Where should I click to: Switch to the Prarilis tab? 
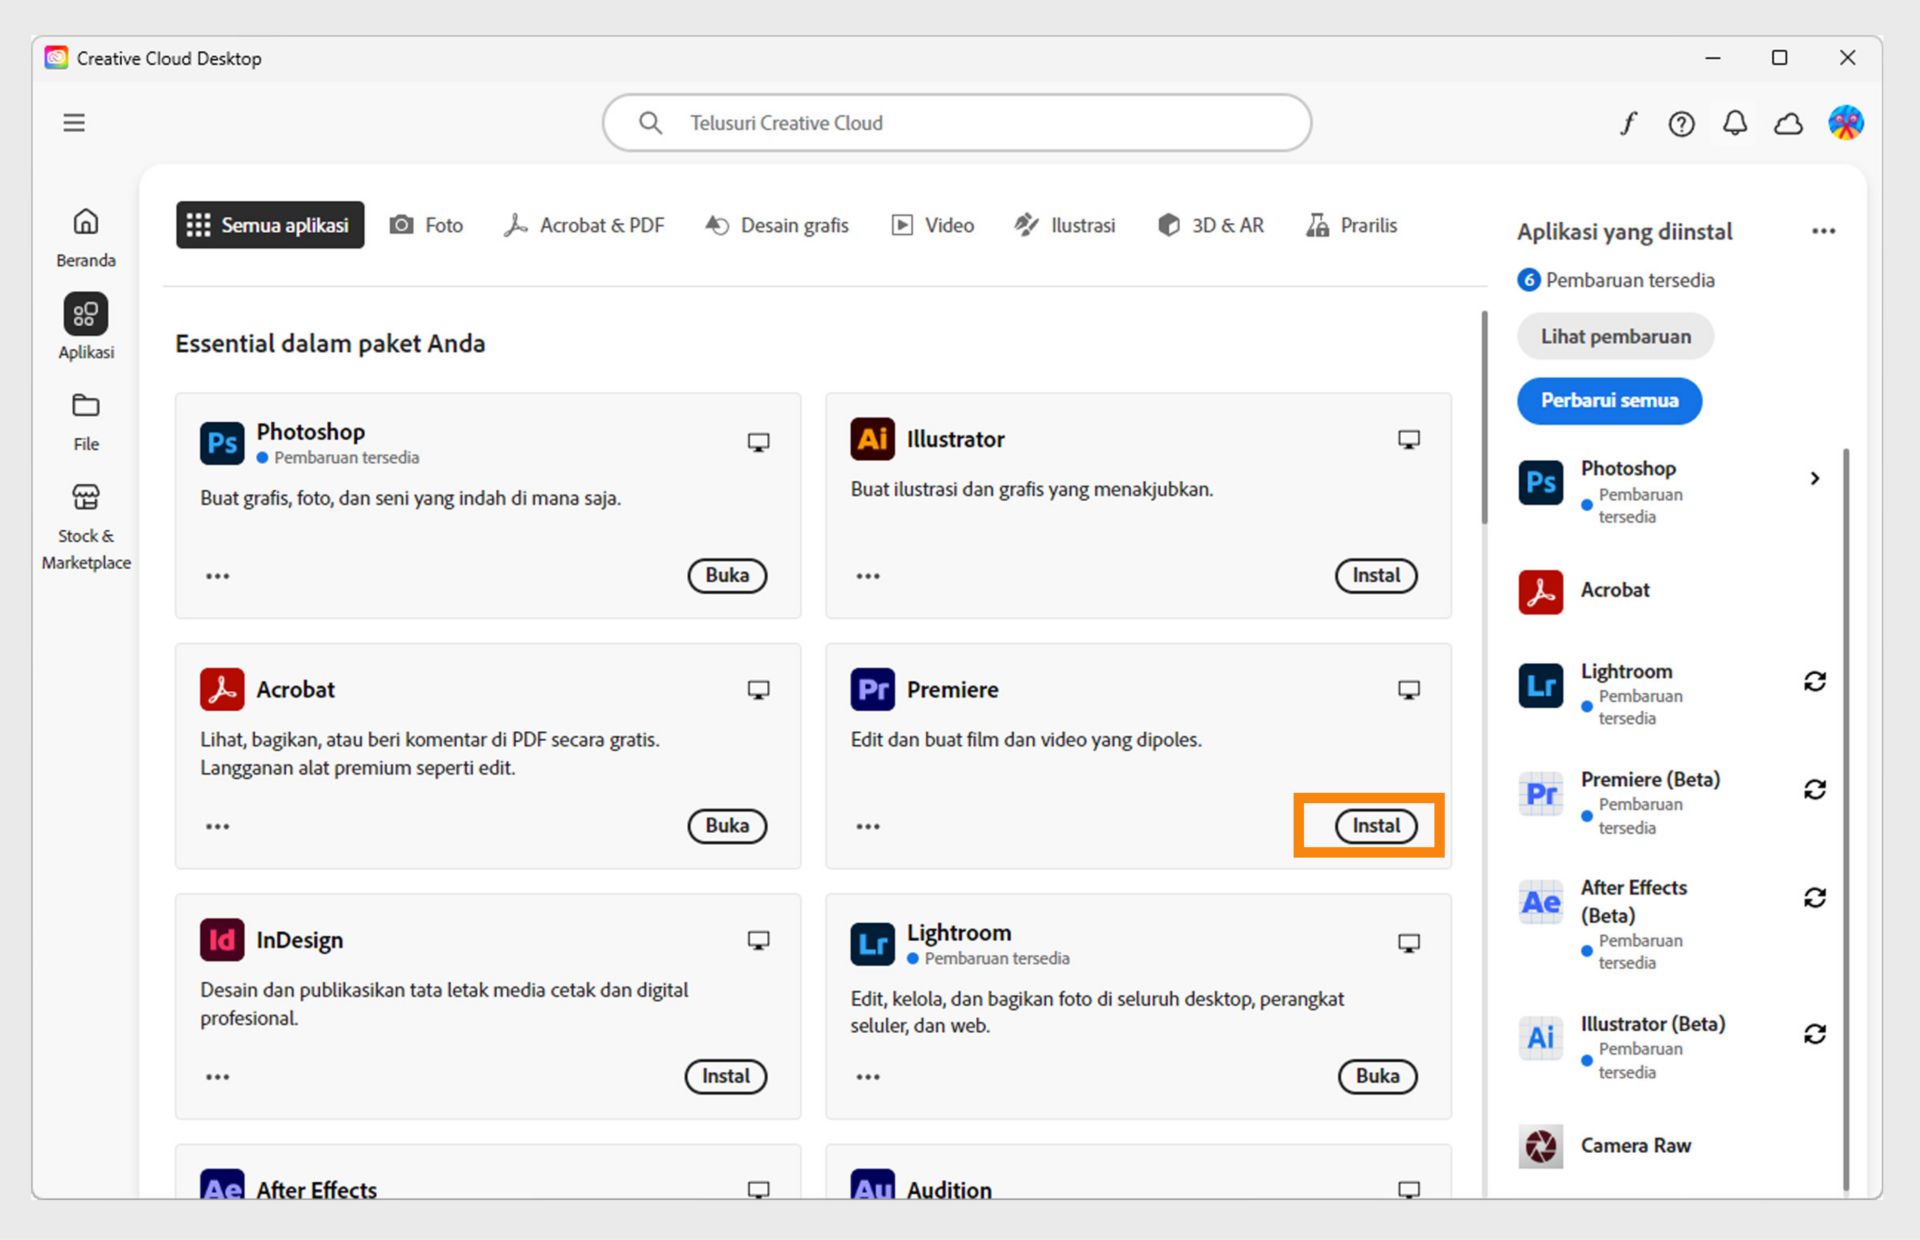coord(1352,225)
